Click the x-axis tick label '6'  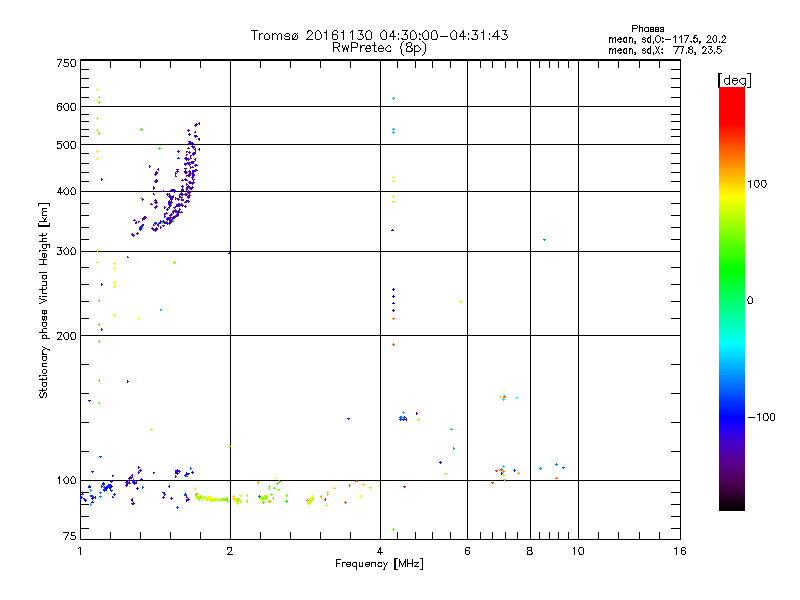pos(467,551)
